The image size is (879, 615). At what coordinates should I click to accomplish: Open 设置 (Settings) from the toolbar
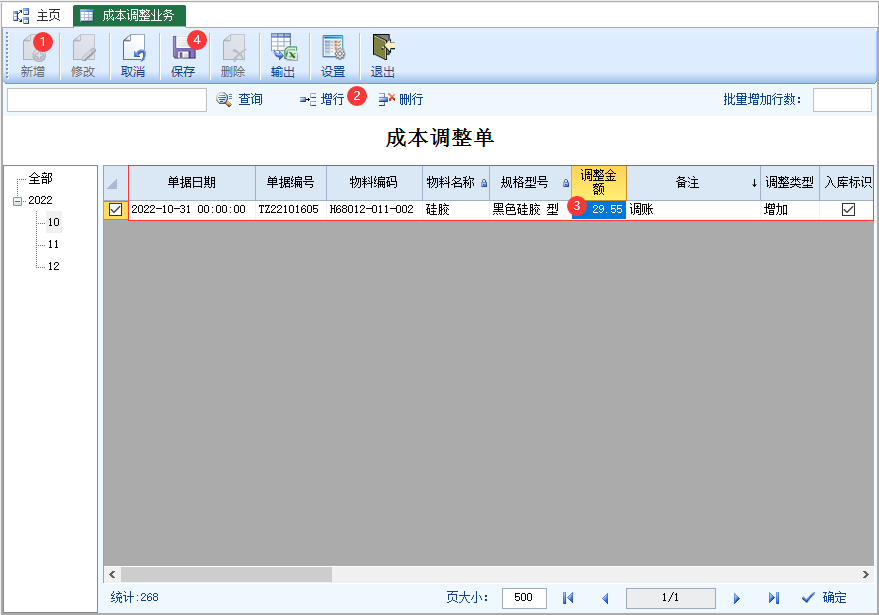[333, 56]
